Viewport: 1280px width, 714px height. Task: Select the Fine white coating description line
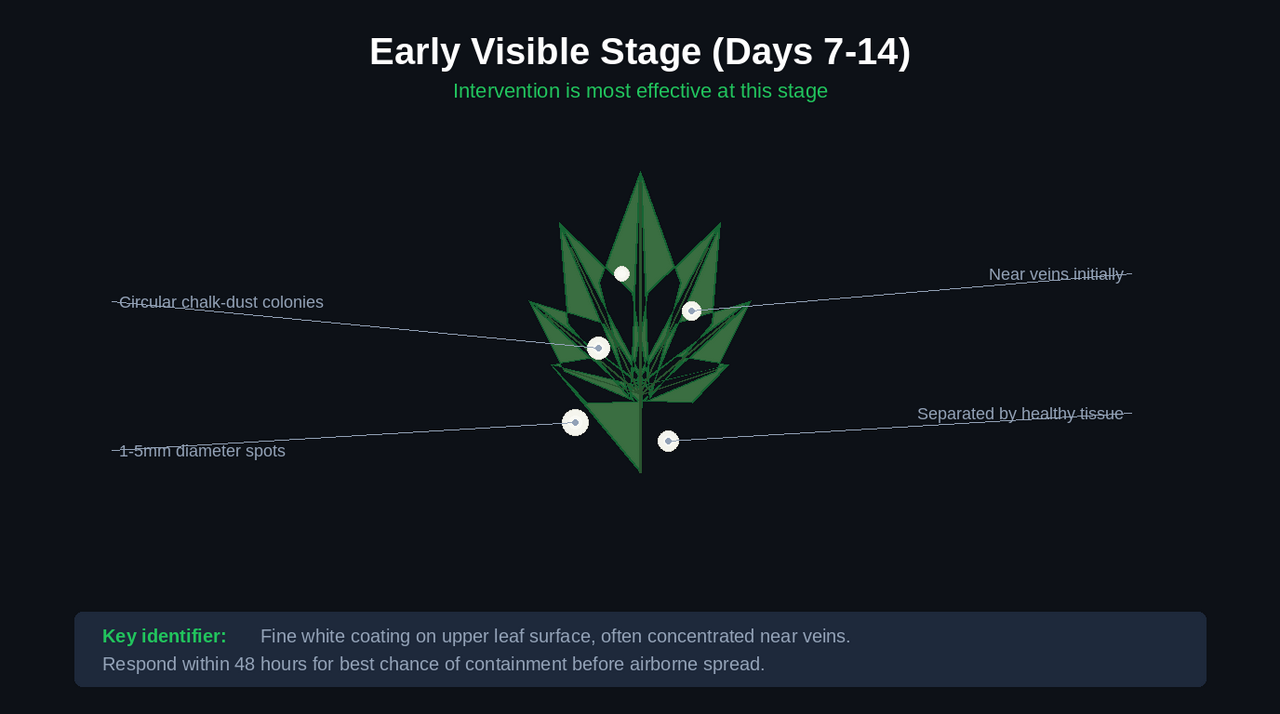pyautogui.click(x=555, y=636)
